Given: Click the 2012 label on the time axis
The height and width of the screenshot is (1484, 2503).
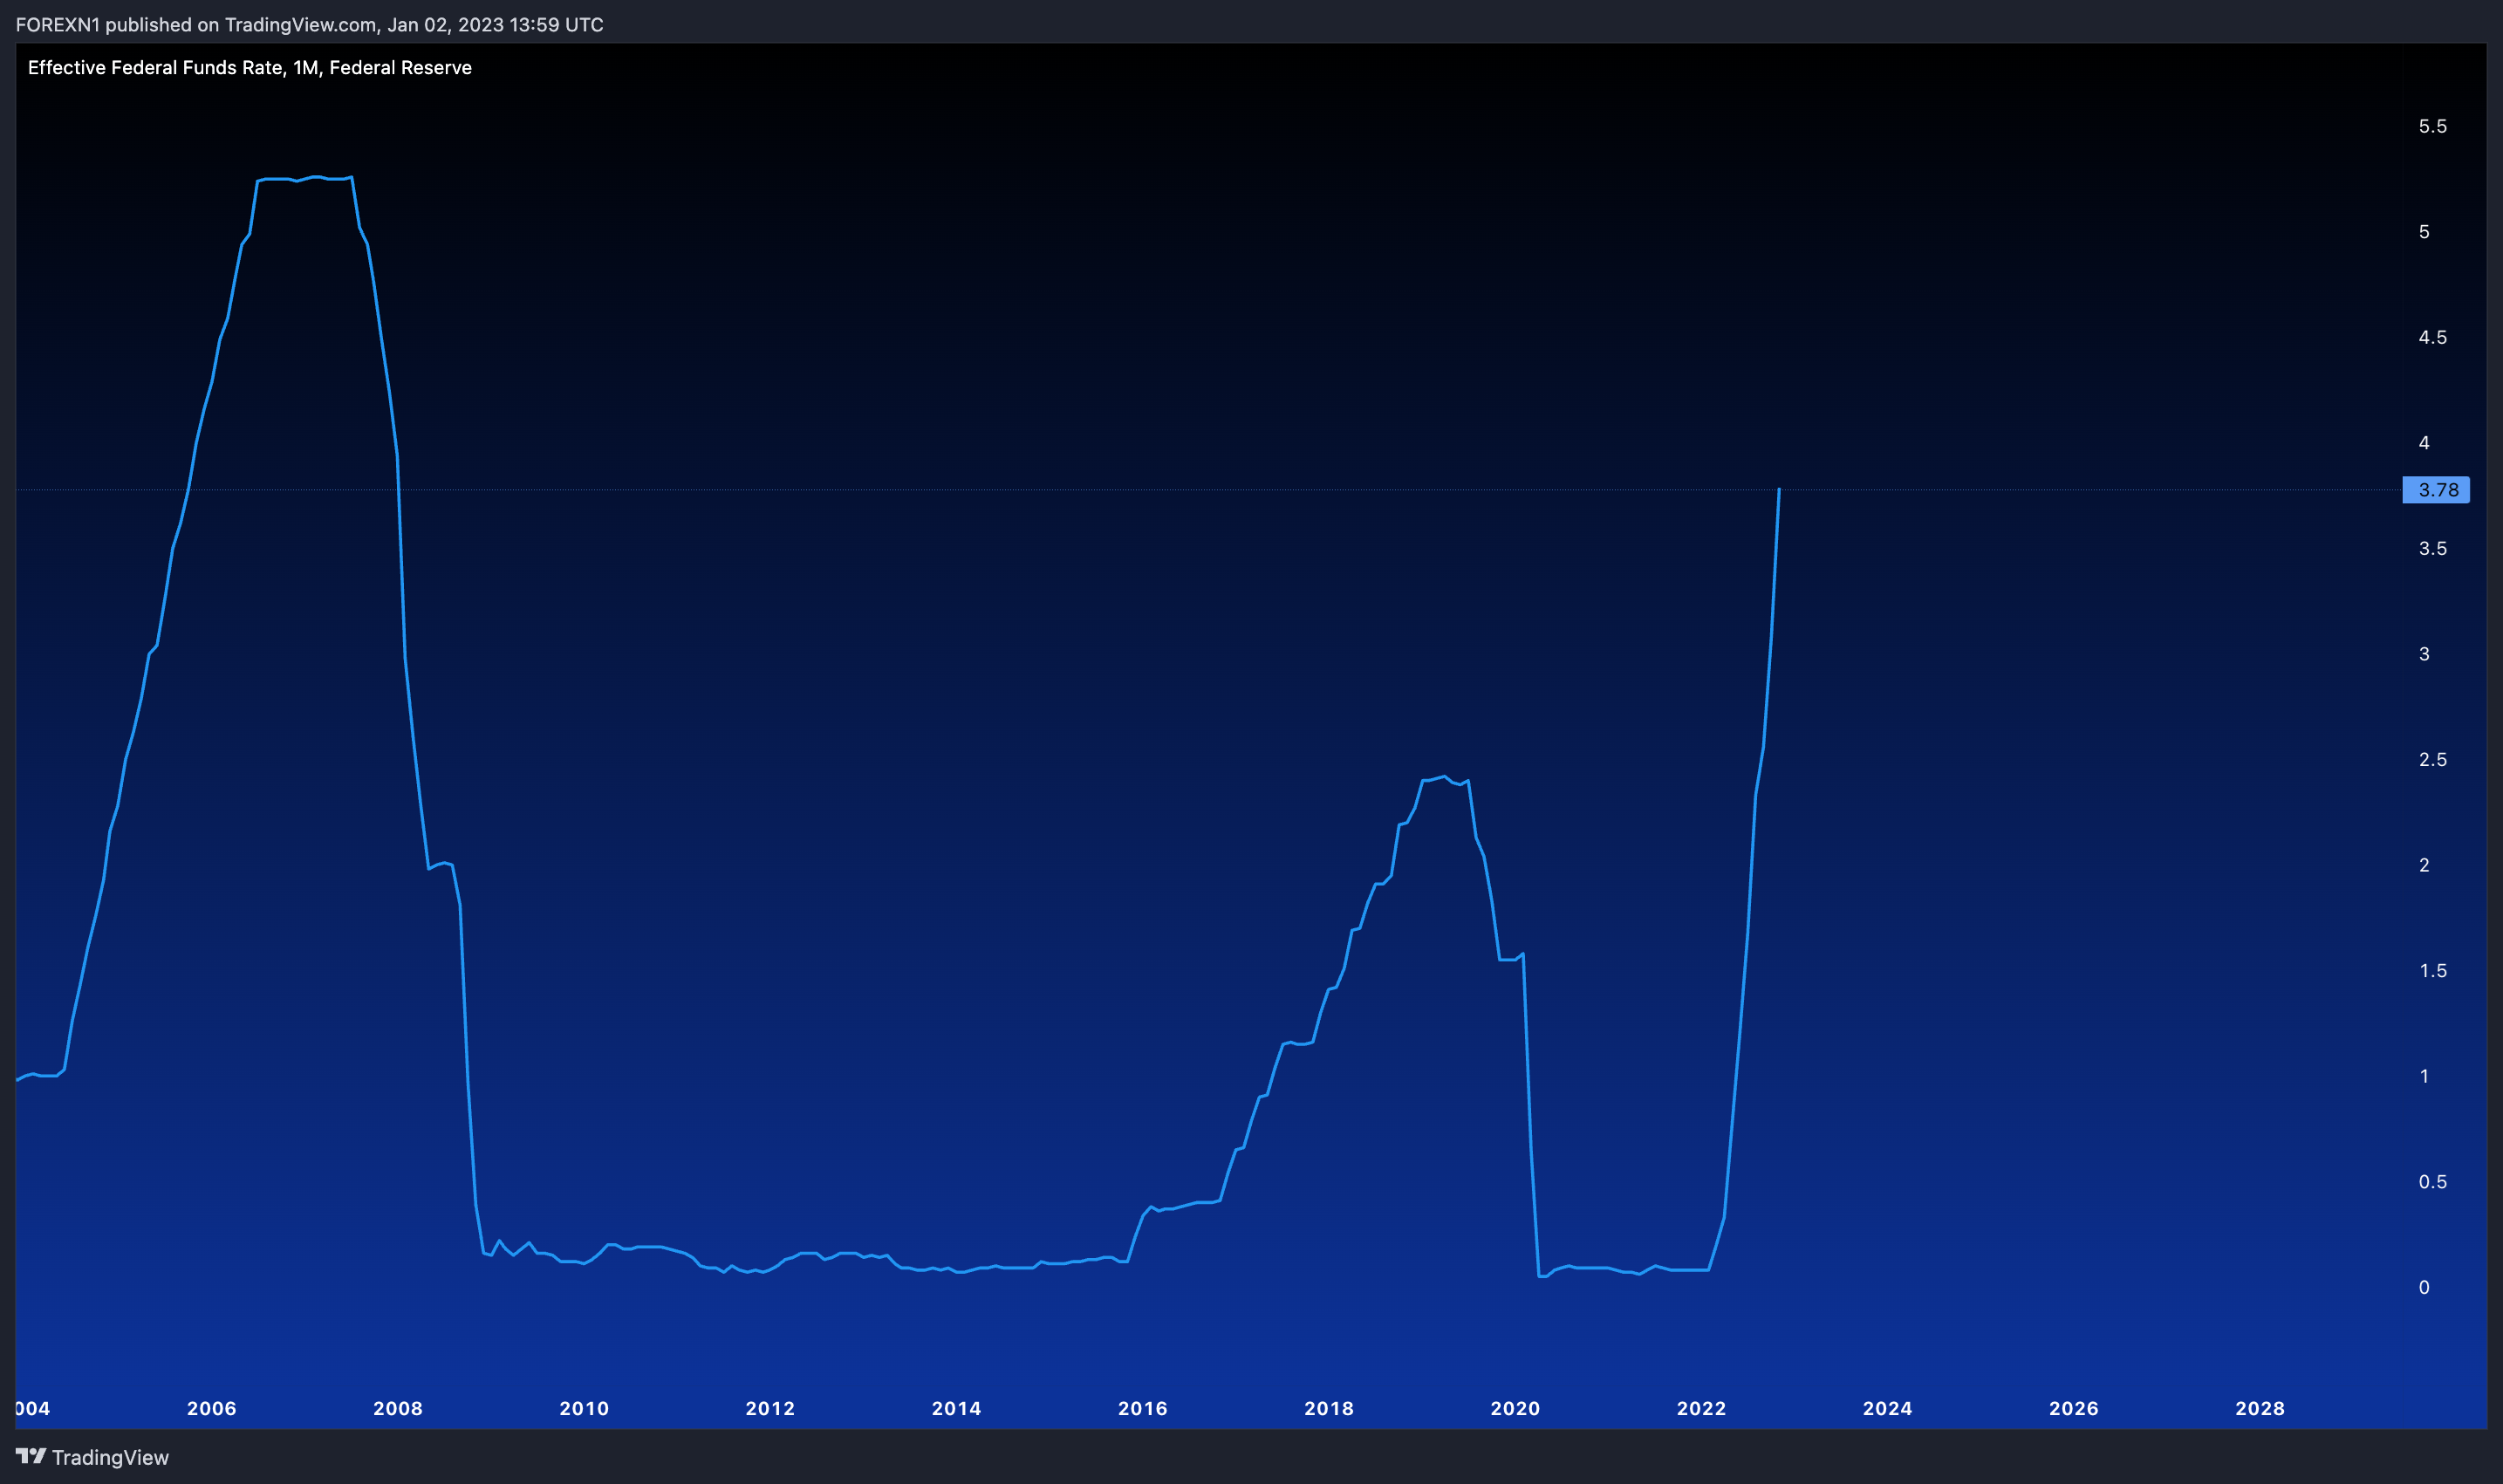Looking at the screenshot, I should tap(770, 1408).
